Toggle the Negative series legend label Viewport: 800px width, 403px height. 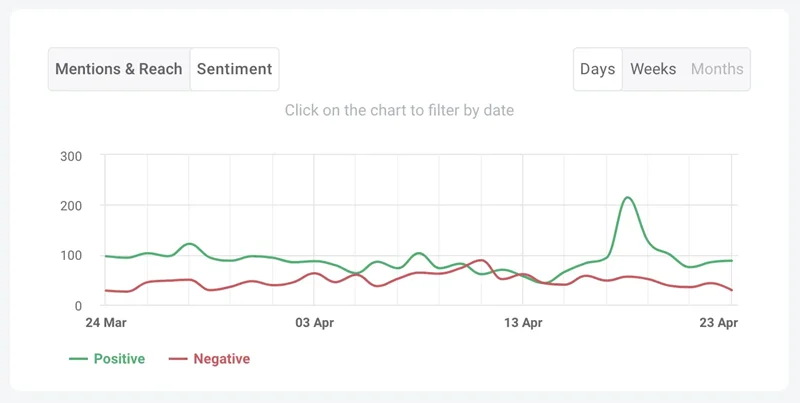point(221,358)
